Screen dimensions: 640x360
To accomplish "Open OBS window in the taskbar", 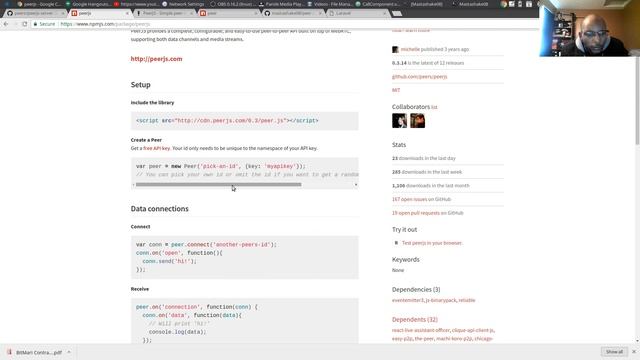I will tap(234, 4).
